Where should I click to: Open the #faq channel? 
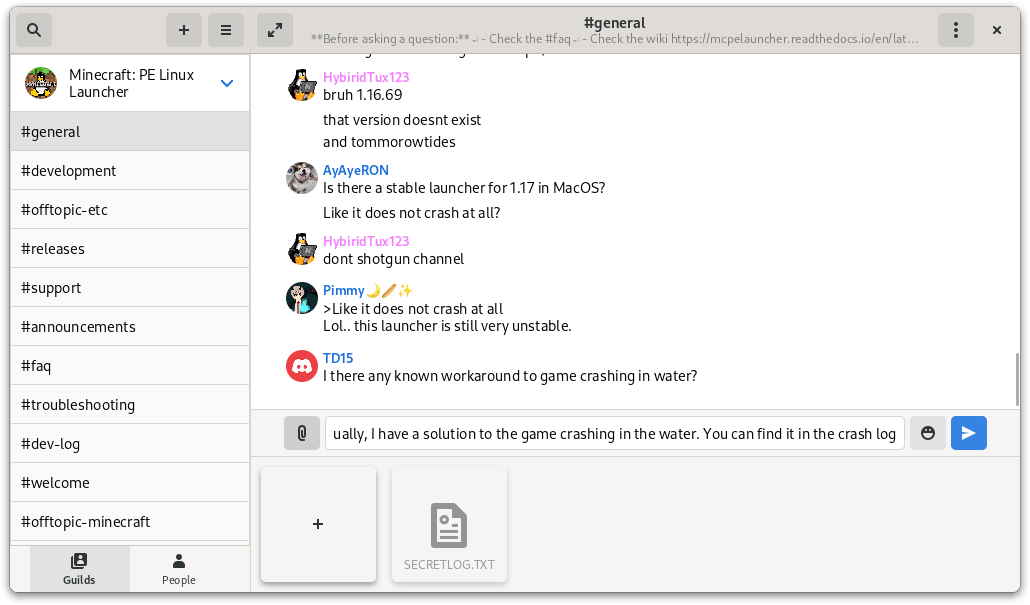coord(130,365)
